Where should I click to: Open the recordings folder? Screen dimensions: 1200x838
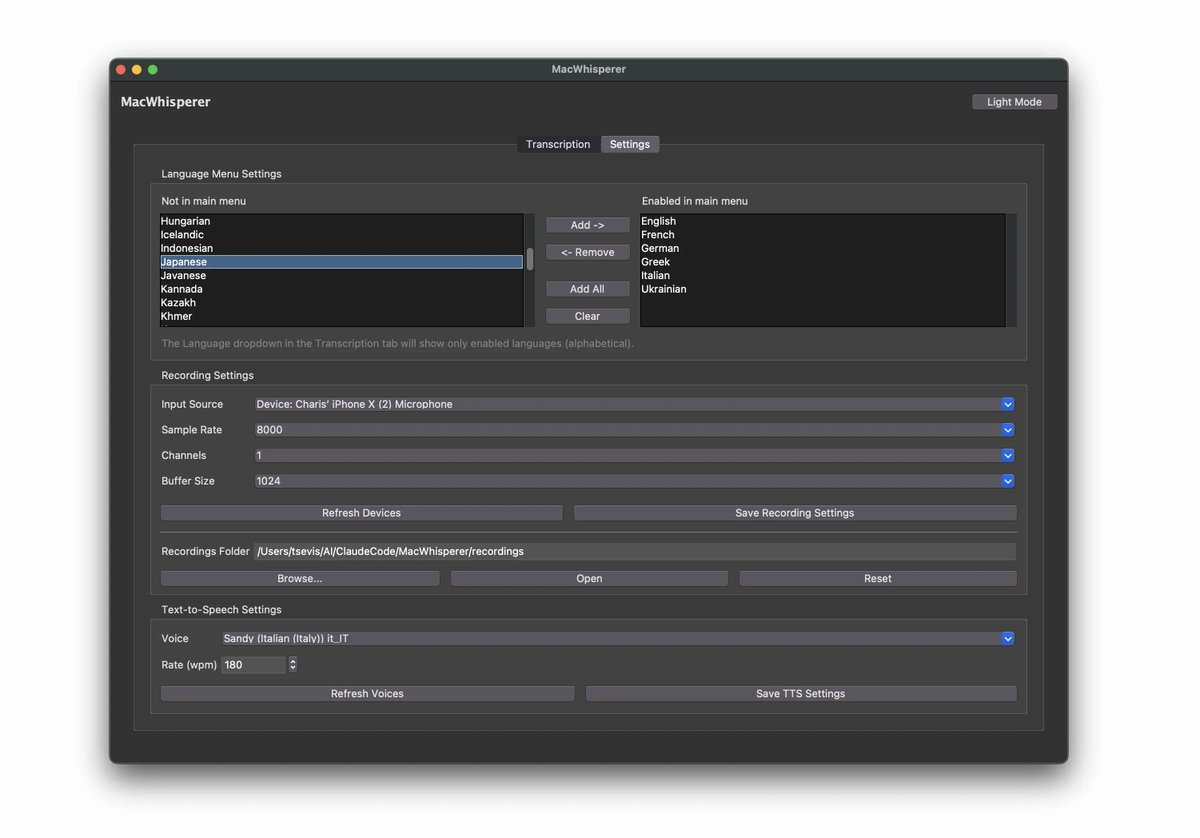click(x=589, y=578)
